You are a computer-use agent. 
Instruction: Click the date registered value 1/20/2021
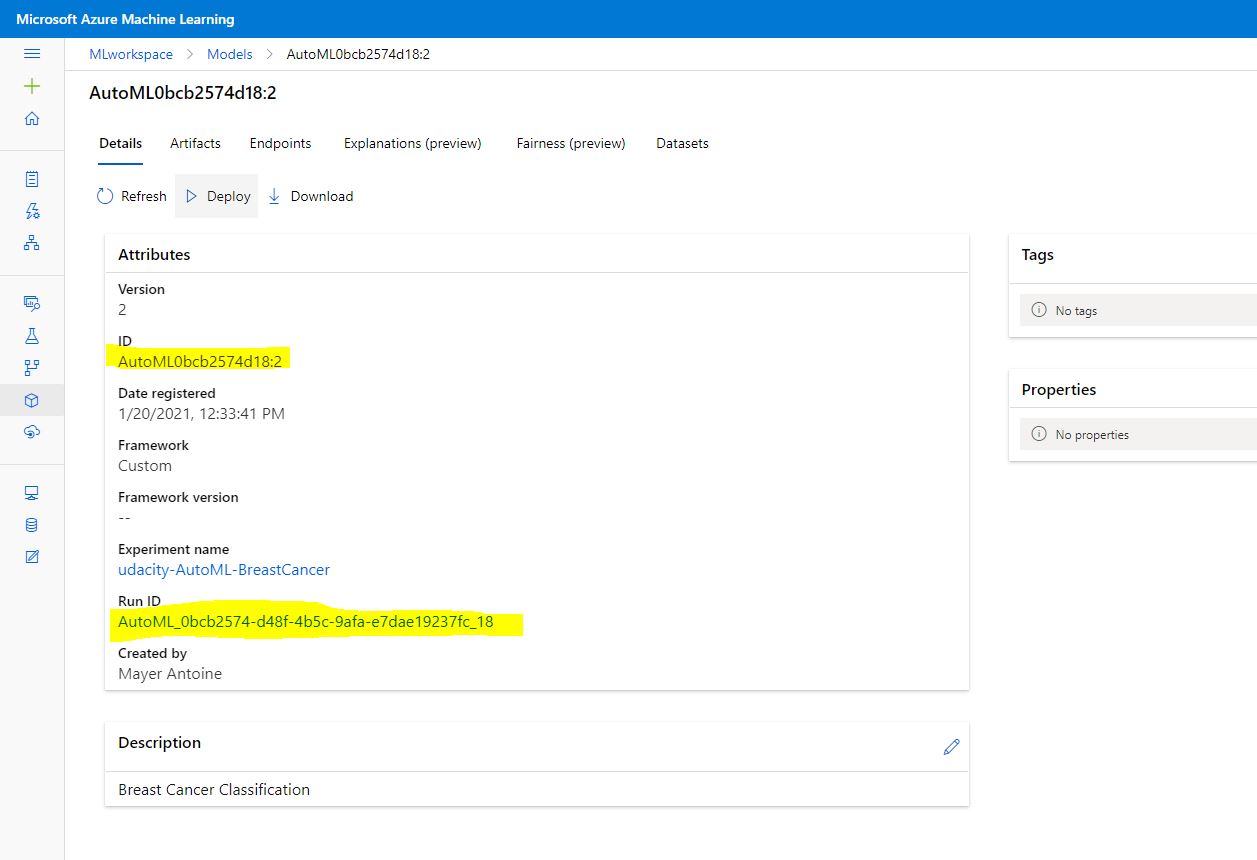[x=201, y=414]
